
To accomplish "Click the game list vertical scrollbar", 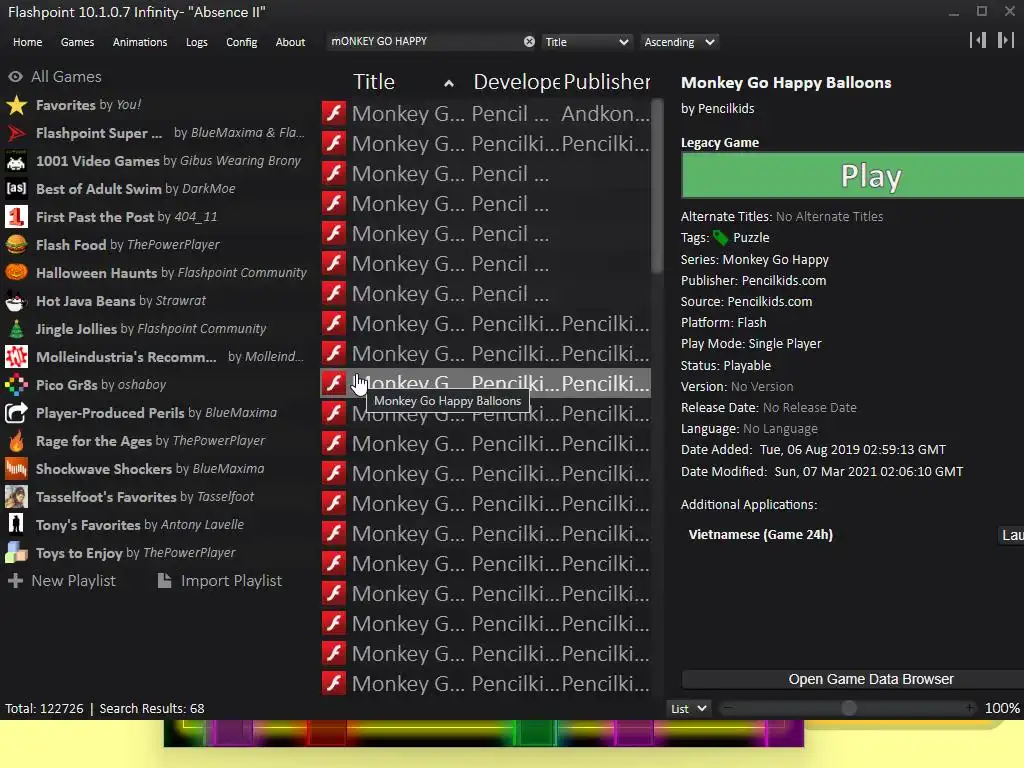I will (657, 186).
